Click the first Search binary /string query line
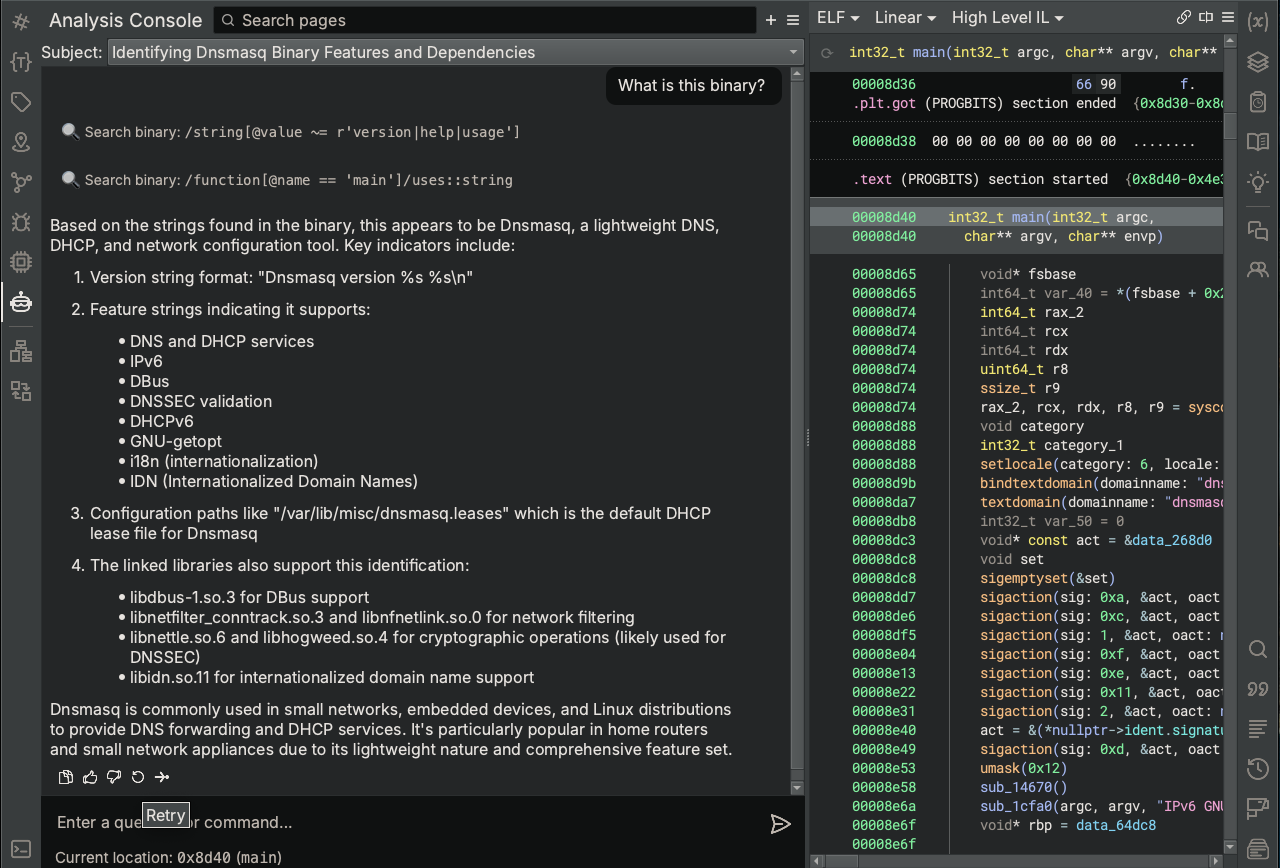Viewport: 1280px width, 868px height. coord(290,132)
